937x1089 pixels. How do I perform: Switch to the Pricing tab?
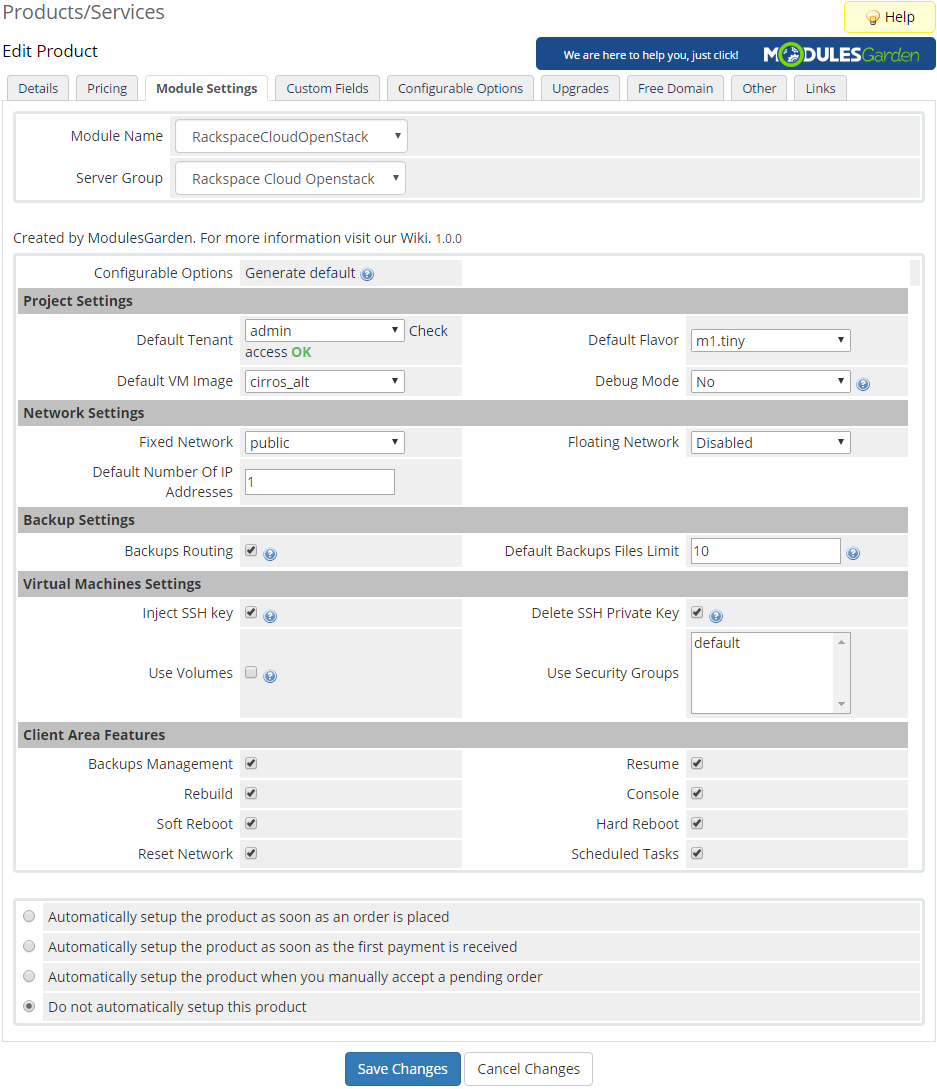(106, 88)
